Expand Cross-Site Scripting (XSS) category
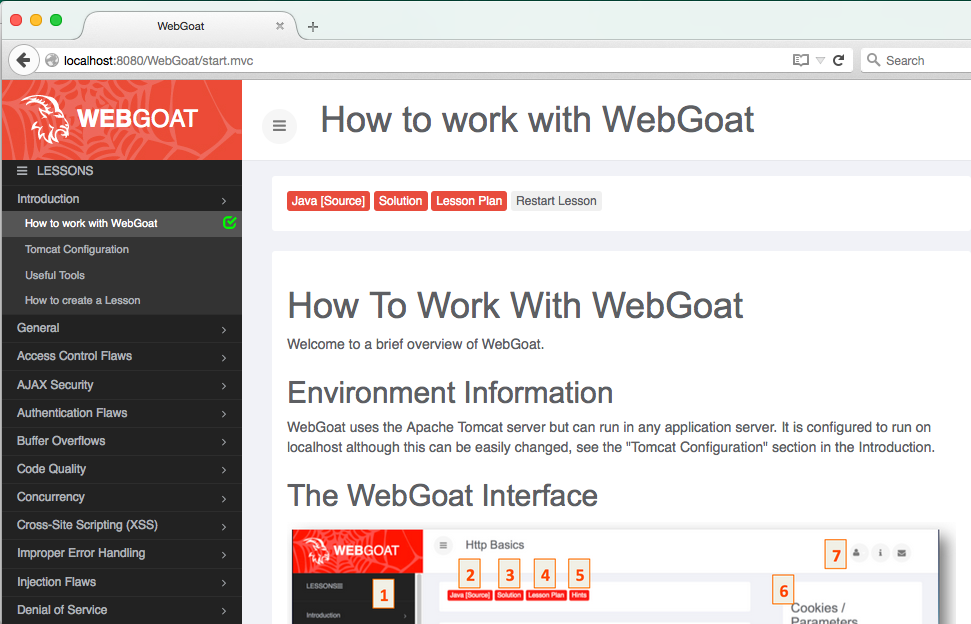Screen dimensions: 971x624 [122, 526]
